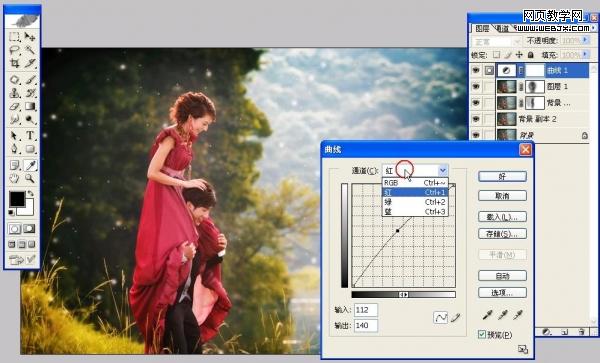This screenshot has height=363, width=600.
Task: Select the Dodge tool
Action: pos(30,120)
